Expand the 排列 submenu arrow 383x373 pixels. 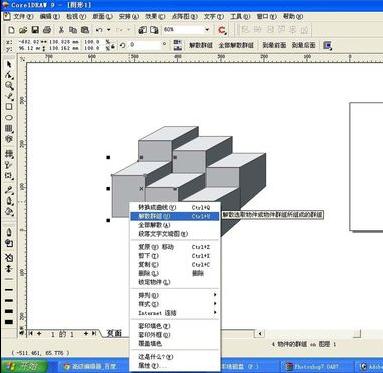coord(215,295)
